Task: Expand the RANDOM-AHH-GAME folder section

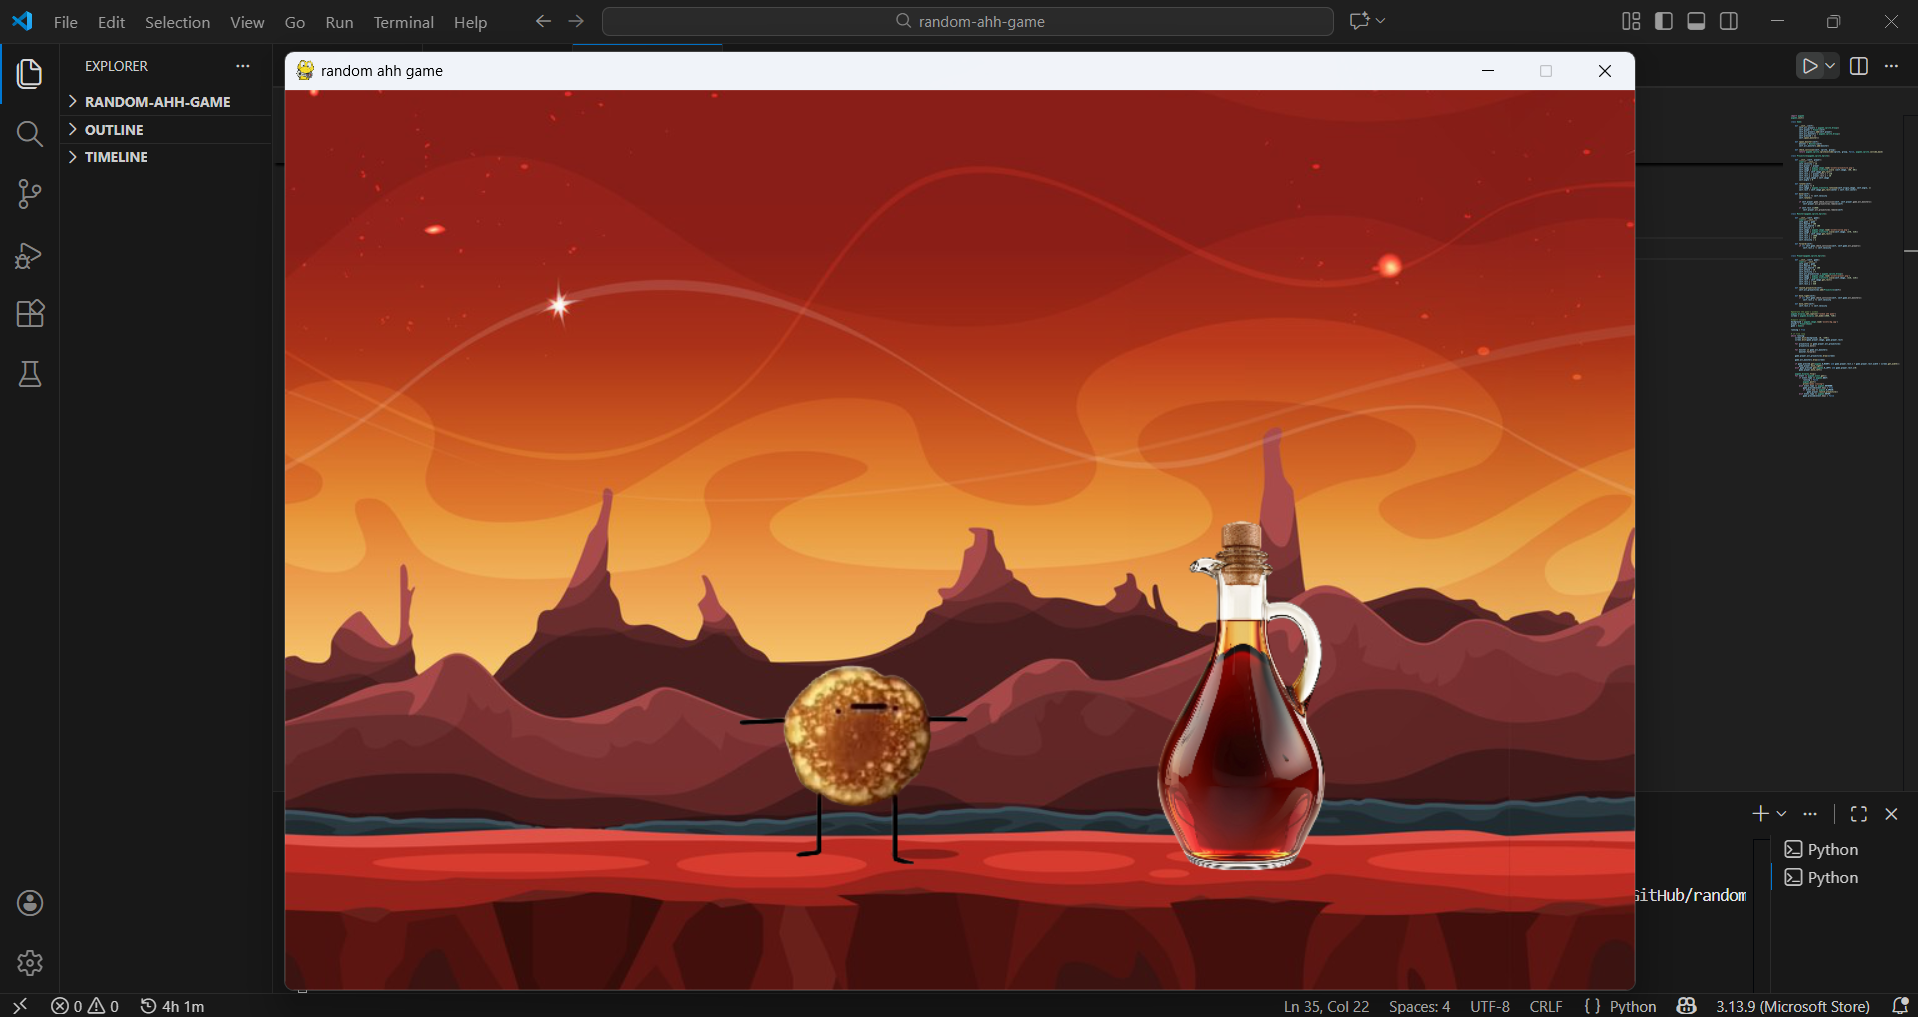Action: tap(157, 102)
